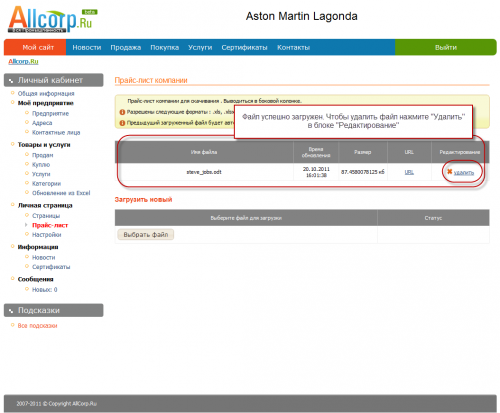
Task: Click the Выйти logout button
Action: coord(446,47)
